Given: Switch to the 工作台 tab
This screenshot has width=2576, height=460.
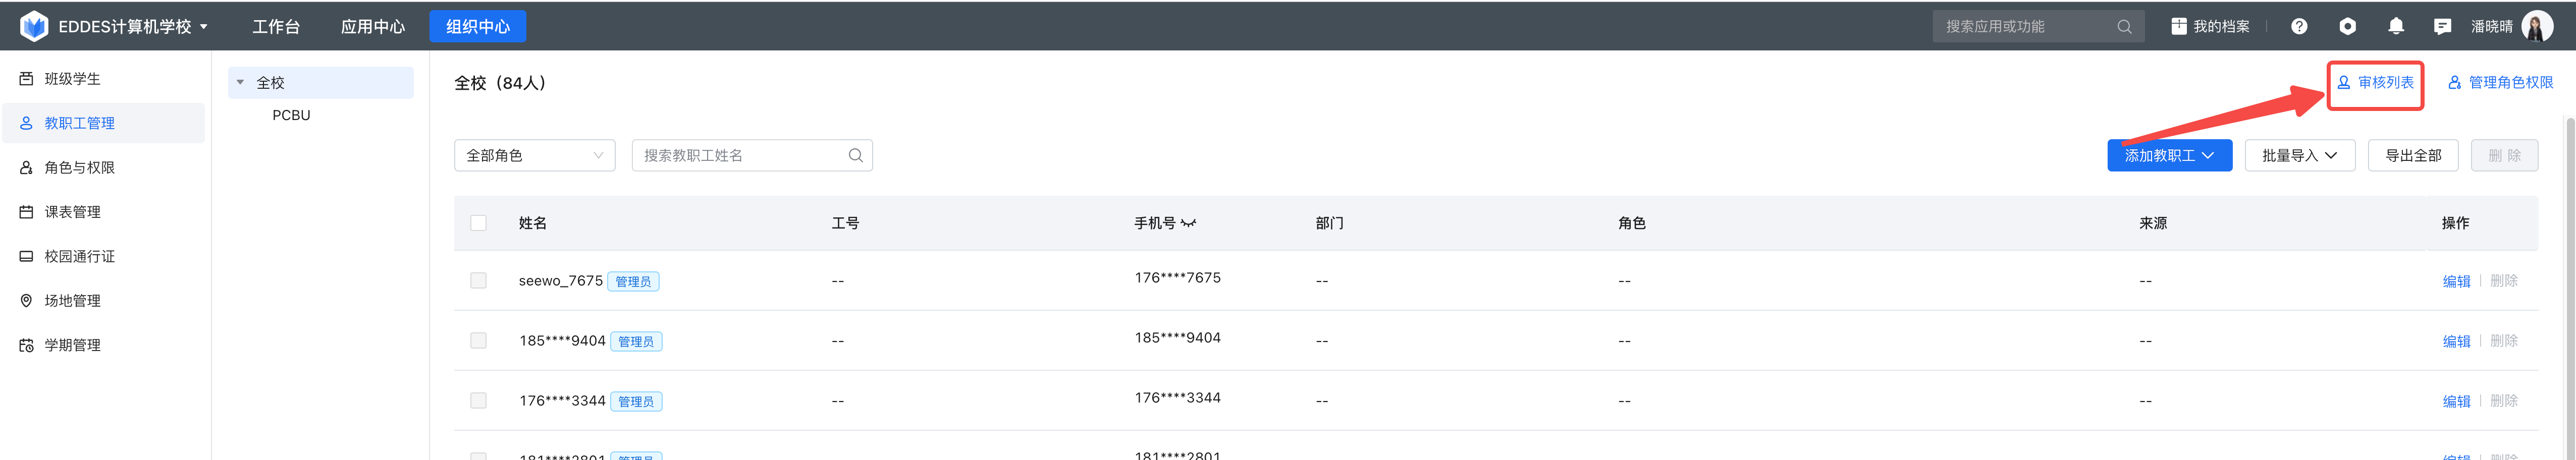Looking at the screenshot, I should click(x=276, y=27).
